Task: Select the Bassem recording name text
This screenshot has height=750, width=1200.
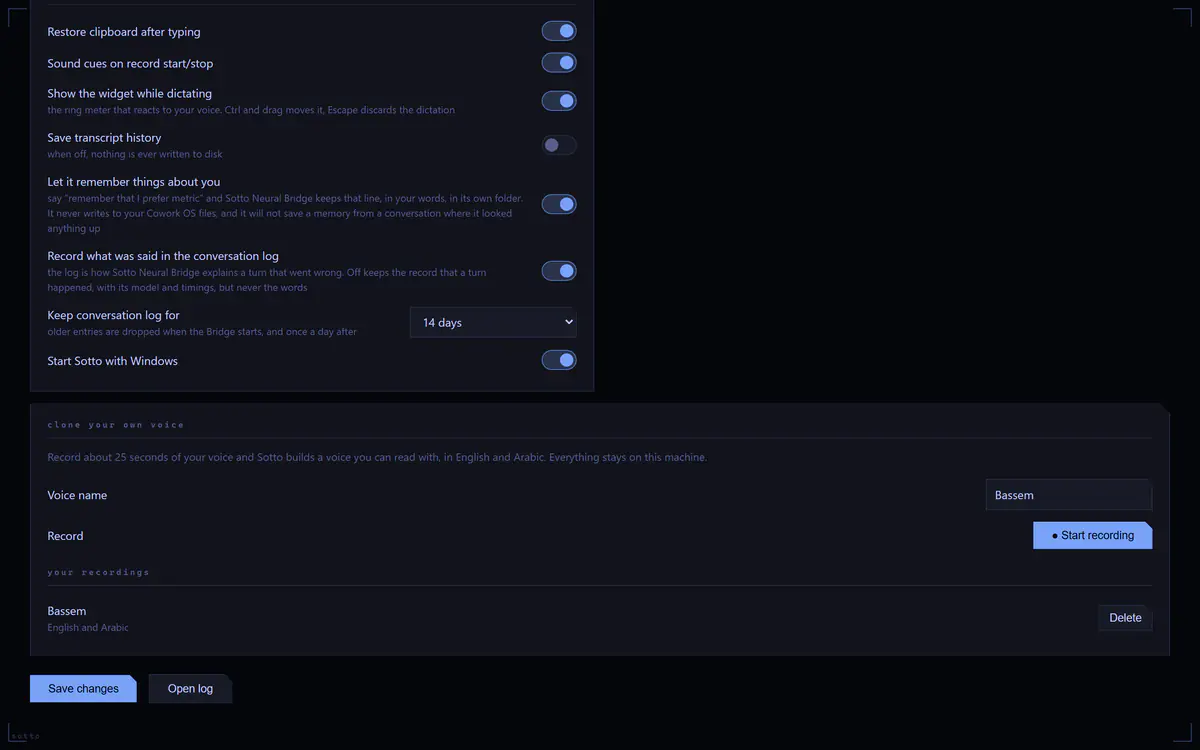Action: click(x=67, y=611)
